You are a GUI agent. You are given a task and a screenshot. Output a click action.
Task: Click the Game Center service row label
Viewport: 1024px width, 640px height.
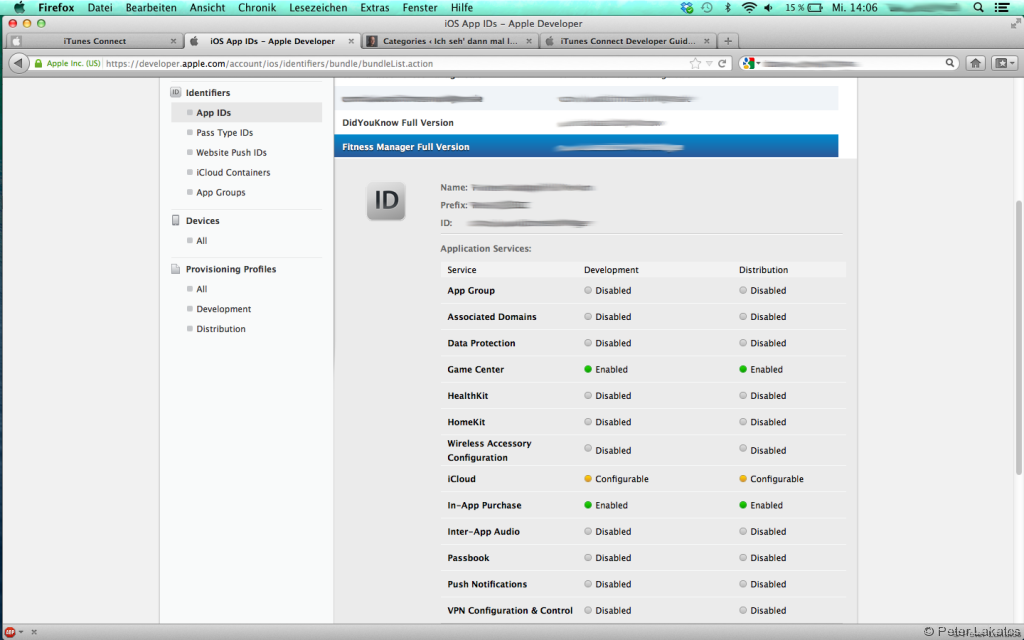point(475,369)
